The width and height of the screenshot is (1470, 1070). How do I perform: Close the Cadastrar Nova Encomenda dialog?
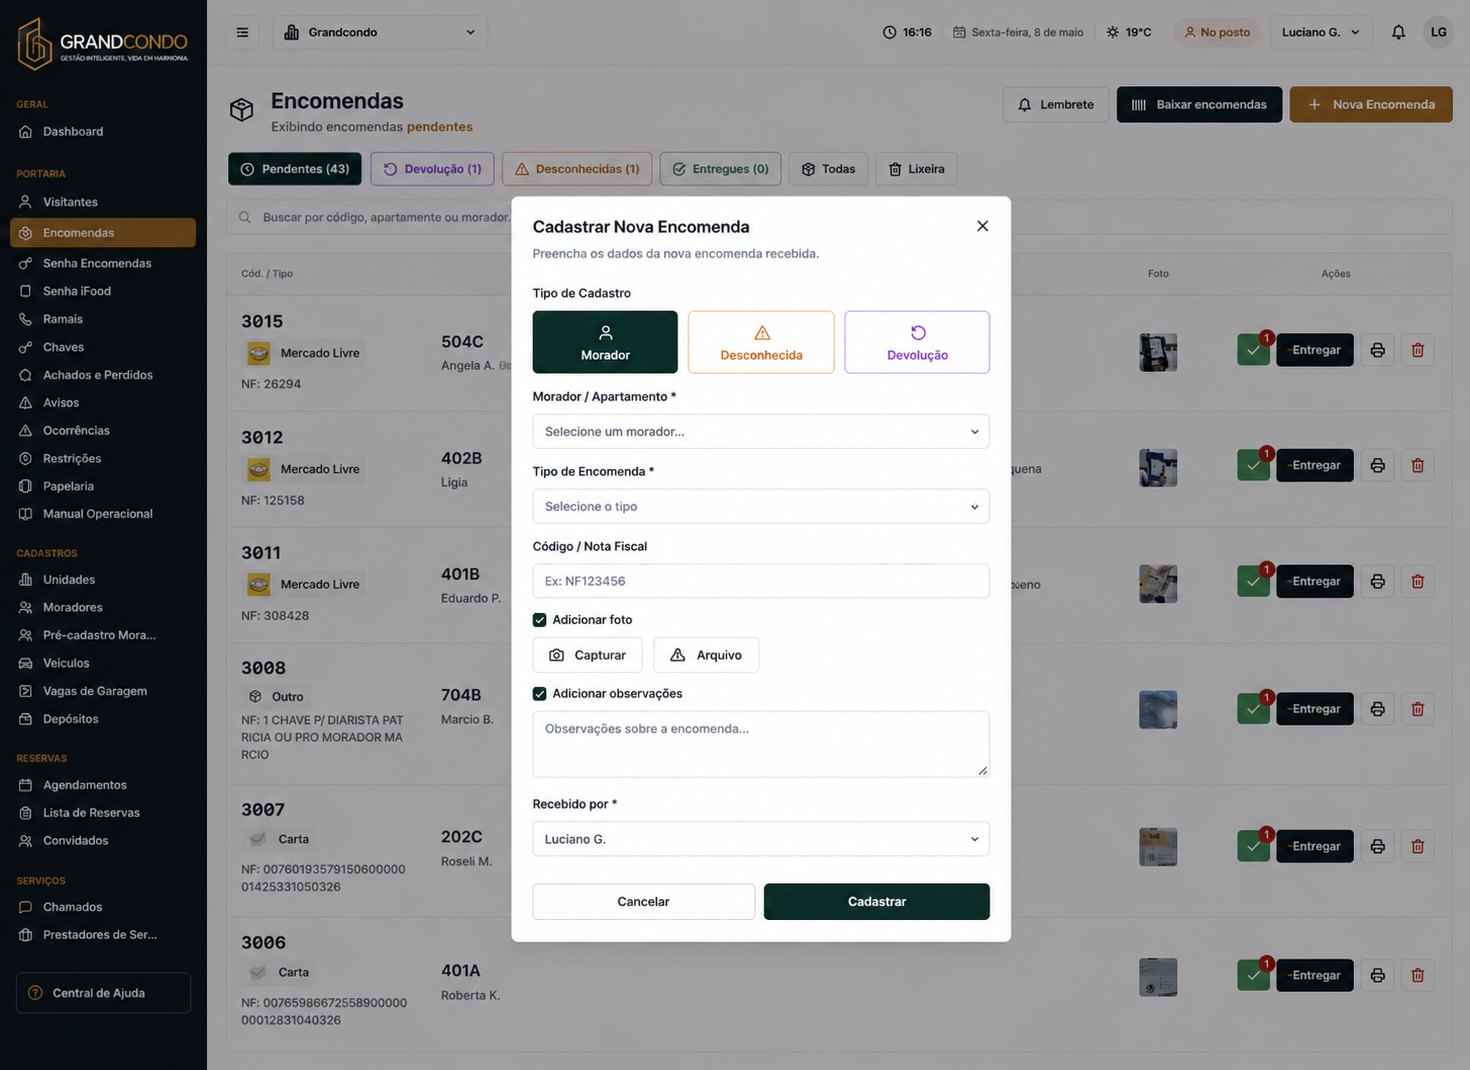pyautogui.click(x=982, y=226)
